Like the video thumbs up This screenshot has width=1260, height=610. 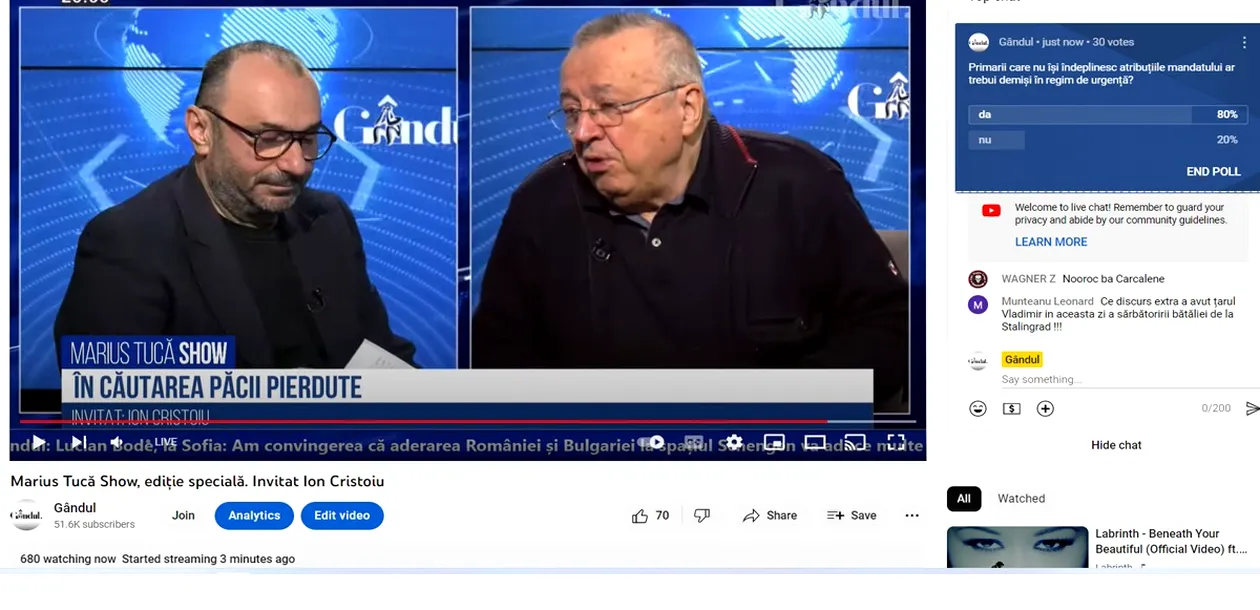(650, 516)
